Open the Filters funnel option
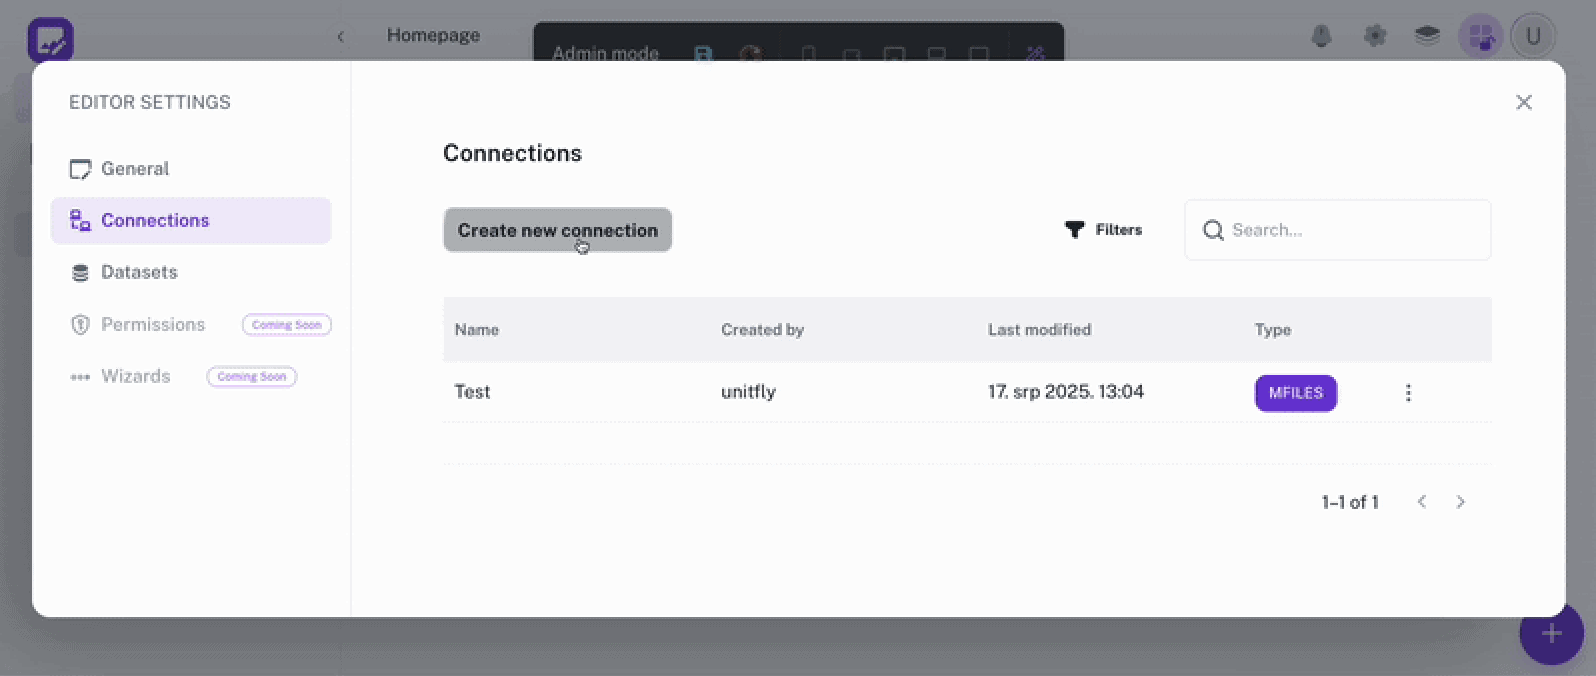The height and width of the screenshot is (676, 1596). point(1103,230)
